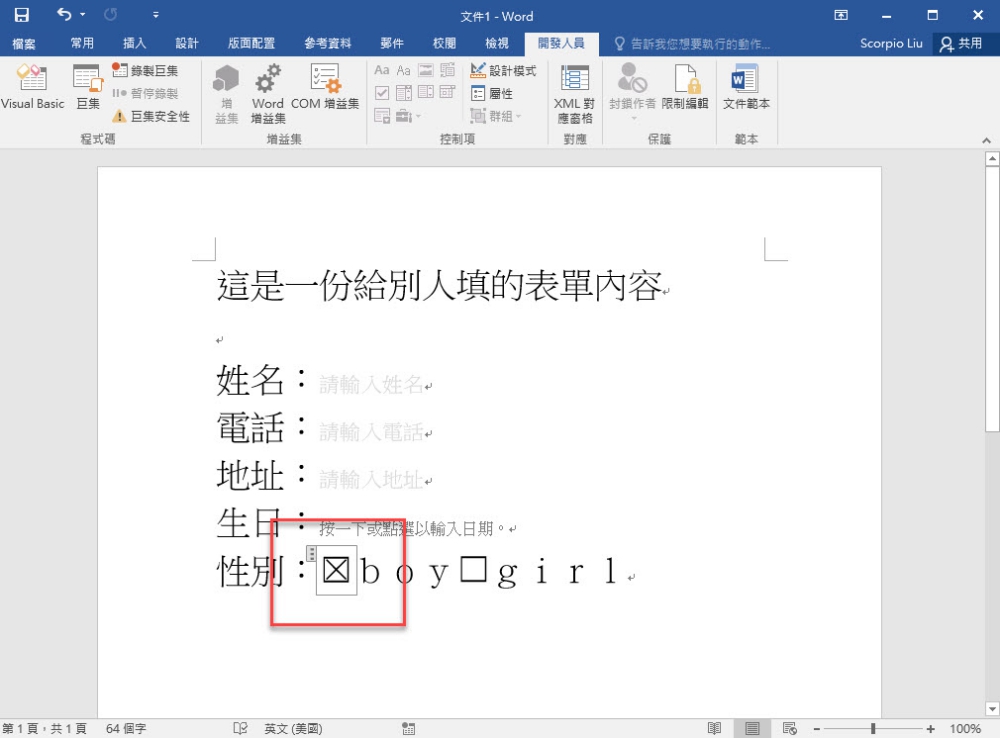This screenshot has height=738, width=1000.
Task: Click the 請輸入地址 address placeholder field
Action: click(x=371, y=479)
